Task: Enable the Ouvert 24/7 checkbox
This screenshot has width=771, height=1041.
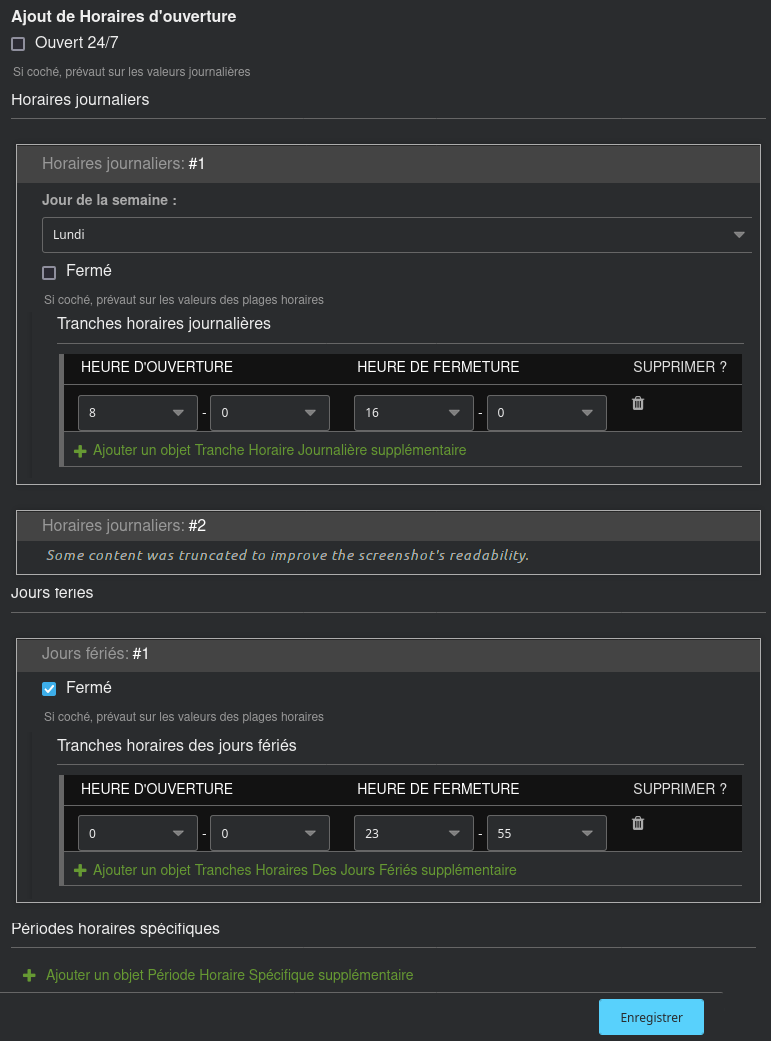Action: (x=18, y=44)
